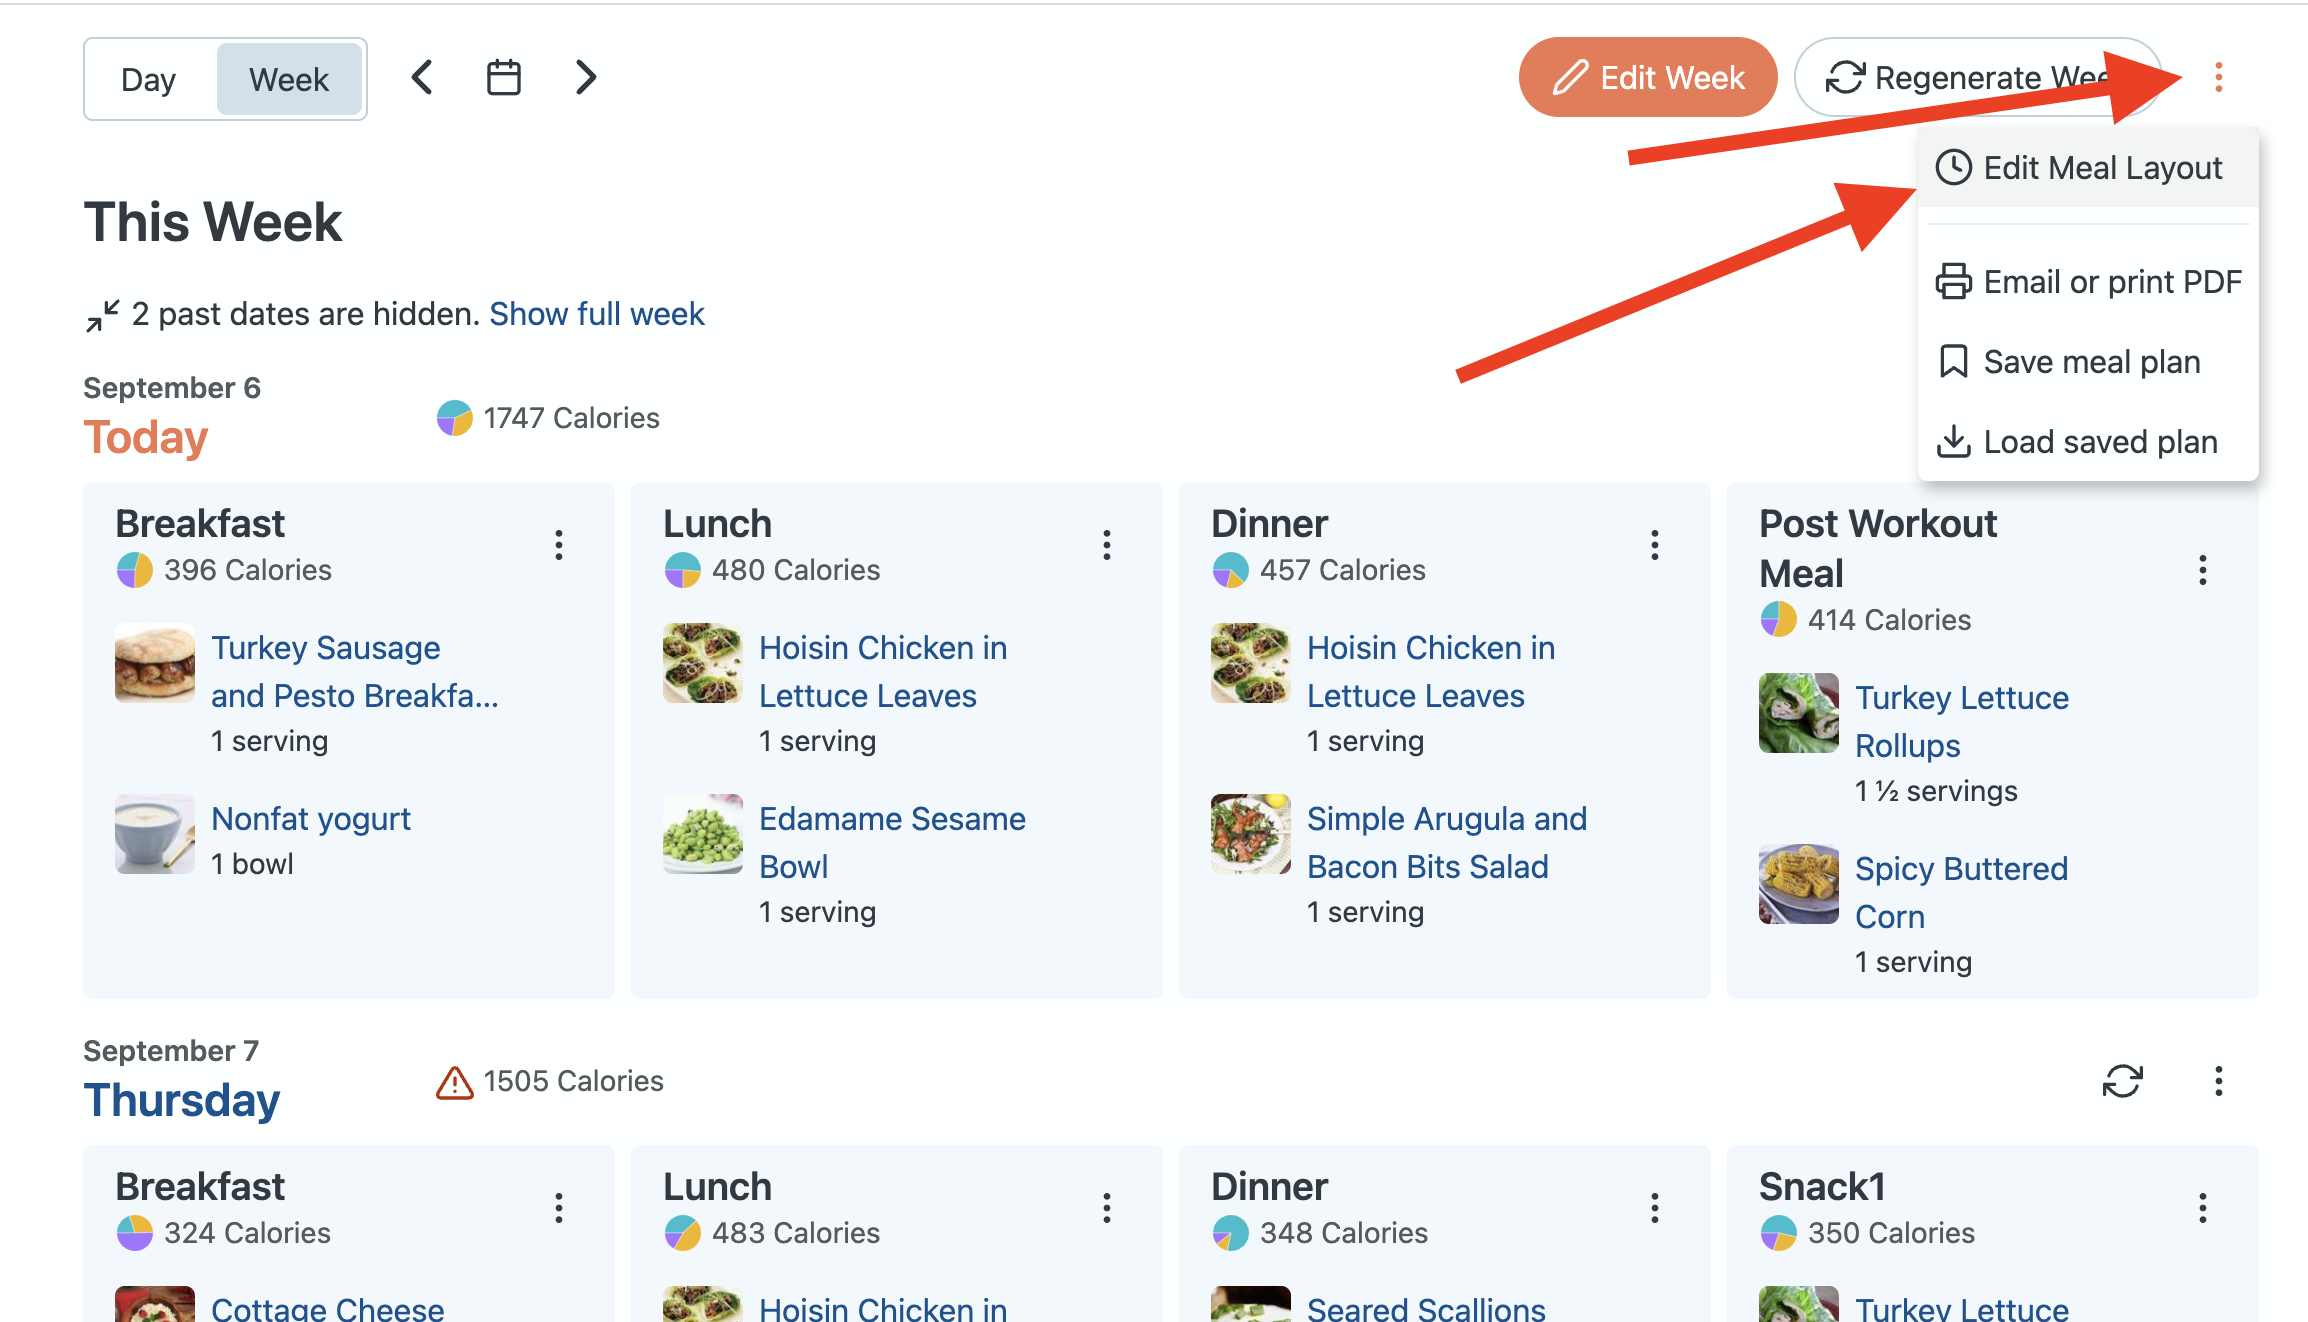Screen dimensions: 2308x1322
Task: Click the macro pie chart beside 1747 Calories
Action: coord(454,418)
